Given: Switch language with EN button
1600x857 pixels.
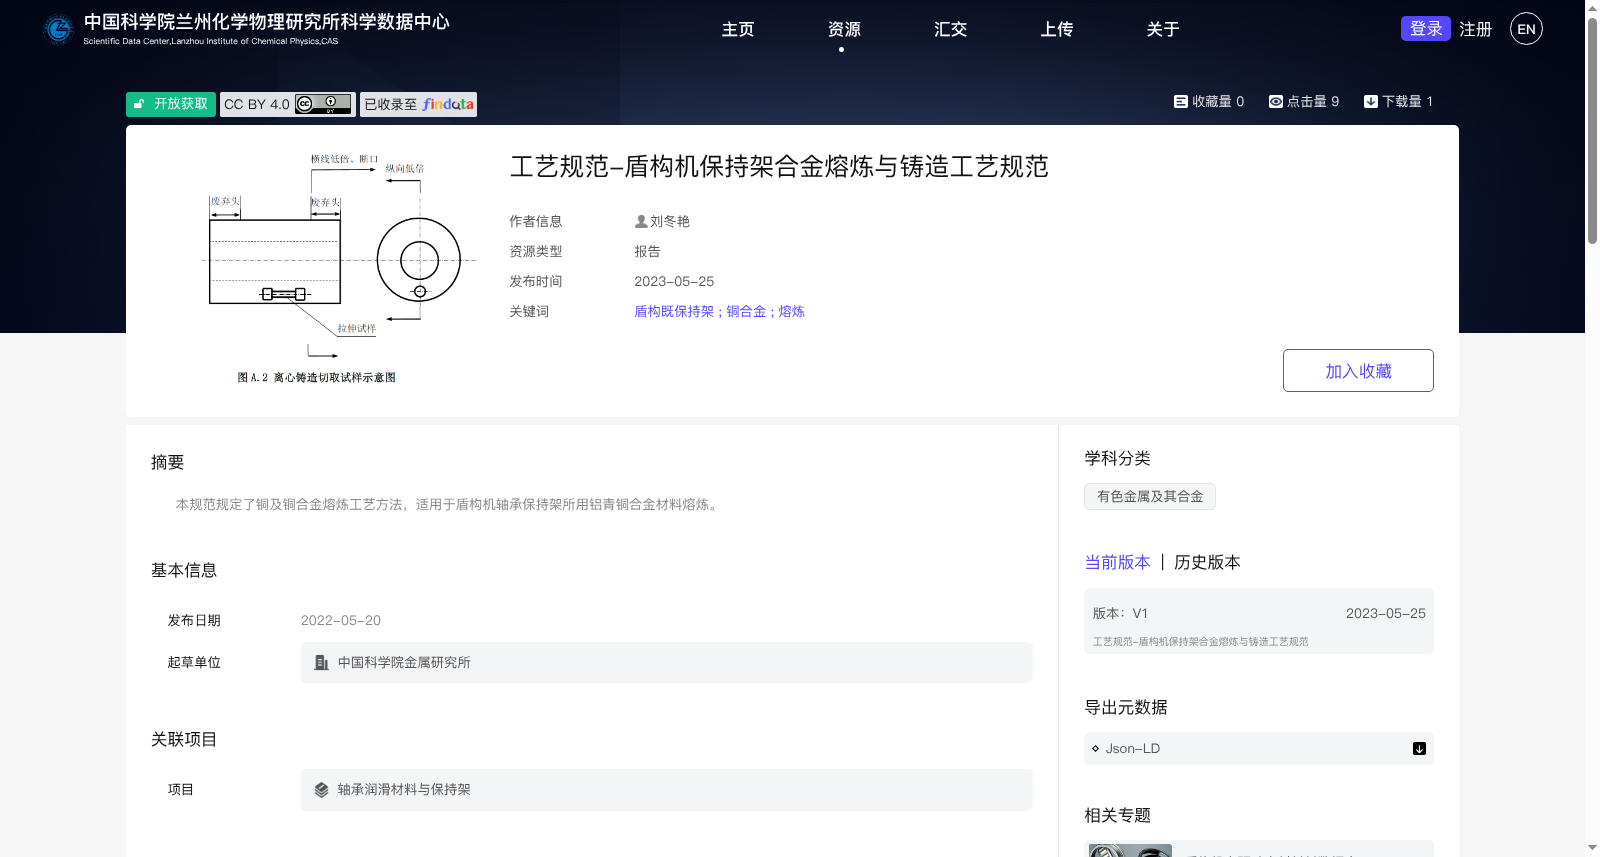Looking at the screenshot, I should 1526,29.
